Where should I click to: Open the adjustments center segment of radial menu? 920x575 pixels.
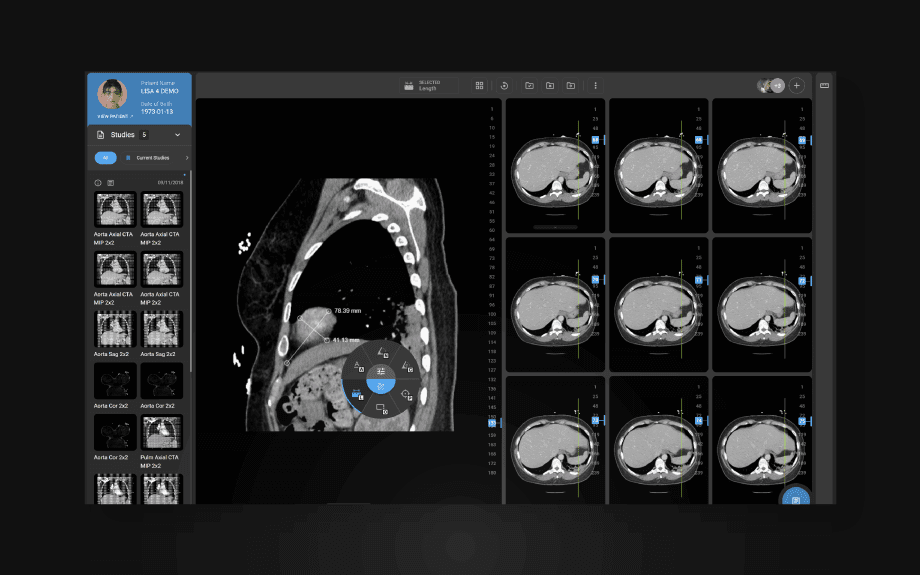(381, 371)
